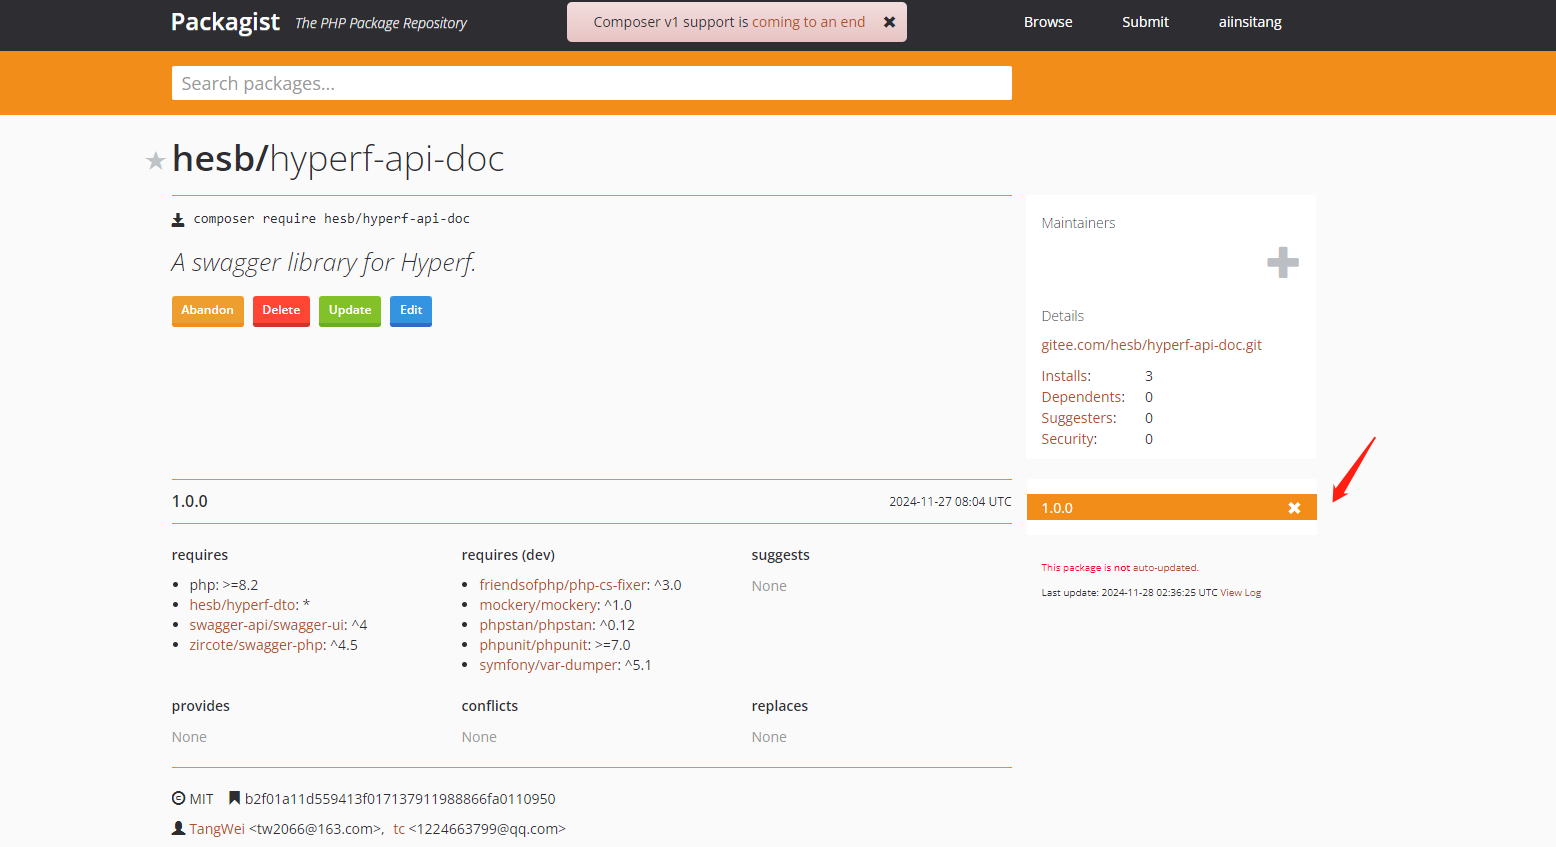Click the bookmark icon beside reference hash
Image resolution: width=1556 pixels, height=847 pixels.
pos(234,798)
